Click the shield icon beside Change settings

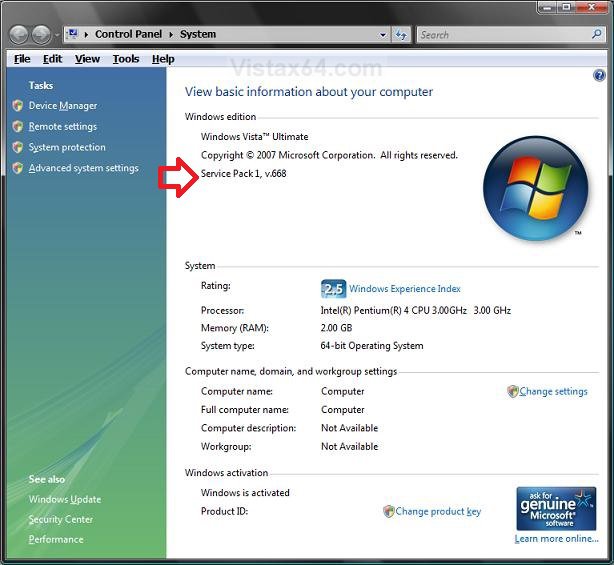coord(513,391)
